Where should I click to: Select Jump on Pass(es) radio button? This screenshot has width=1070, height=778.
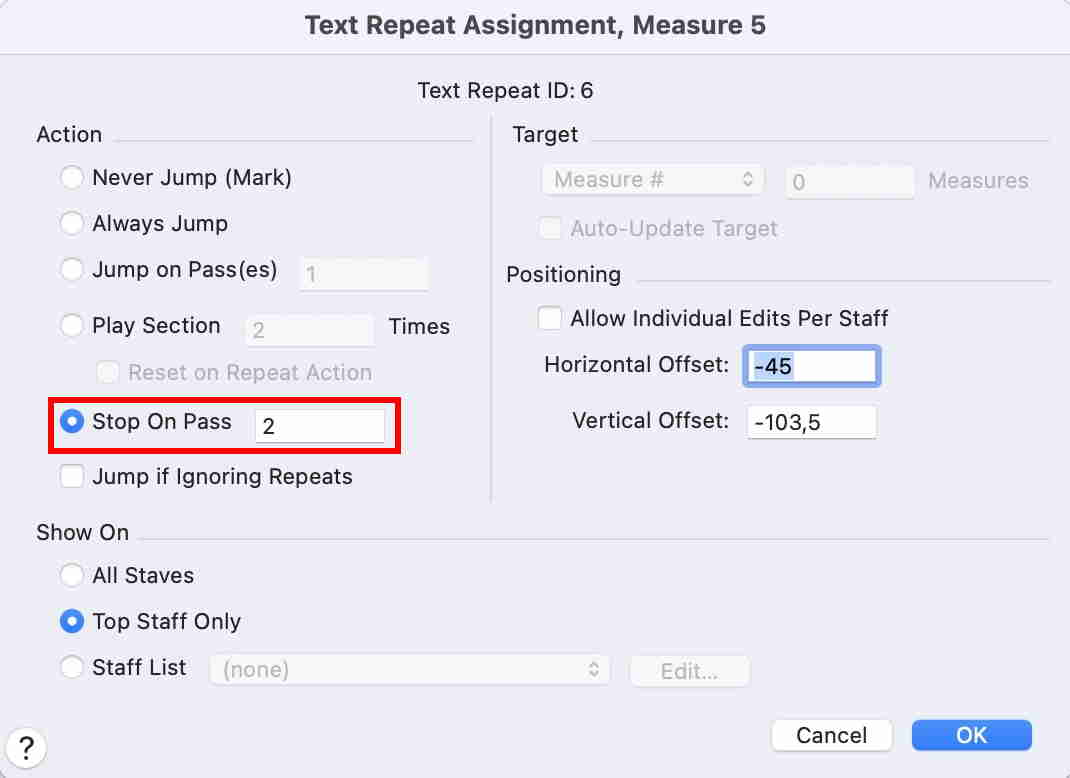tap(72, 270)
